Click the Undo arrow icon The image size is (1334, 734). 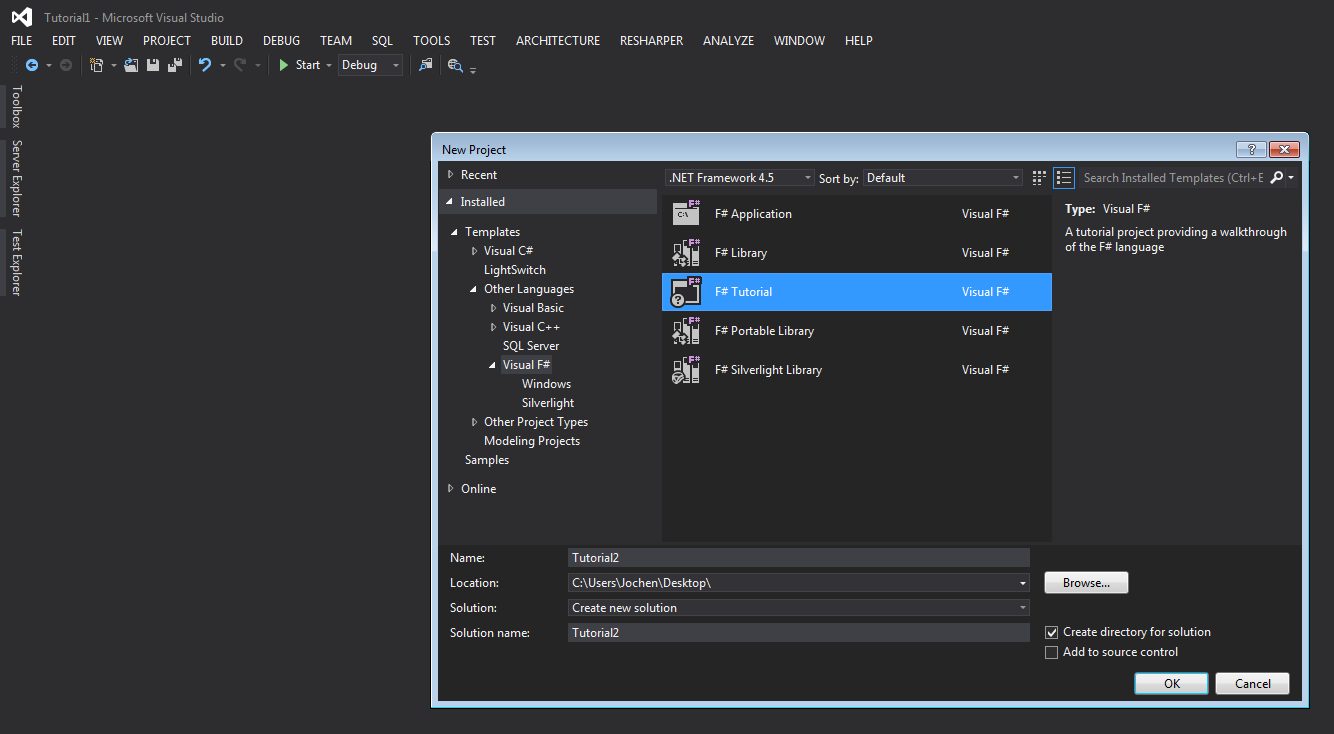tap(205, 65)
